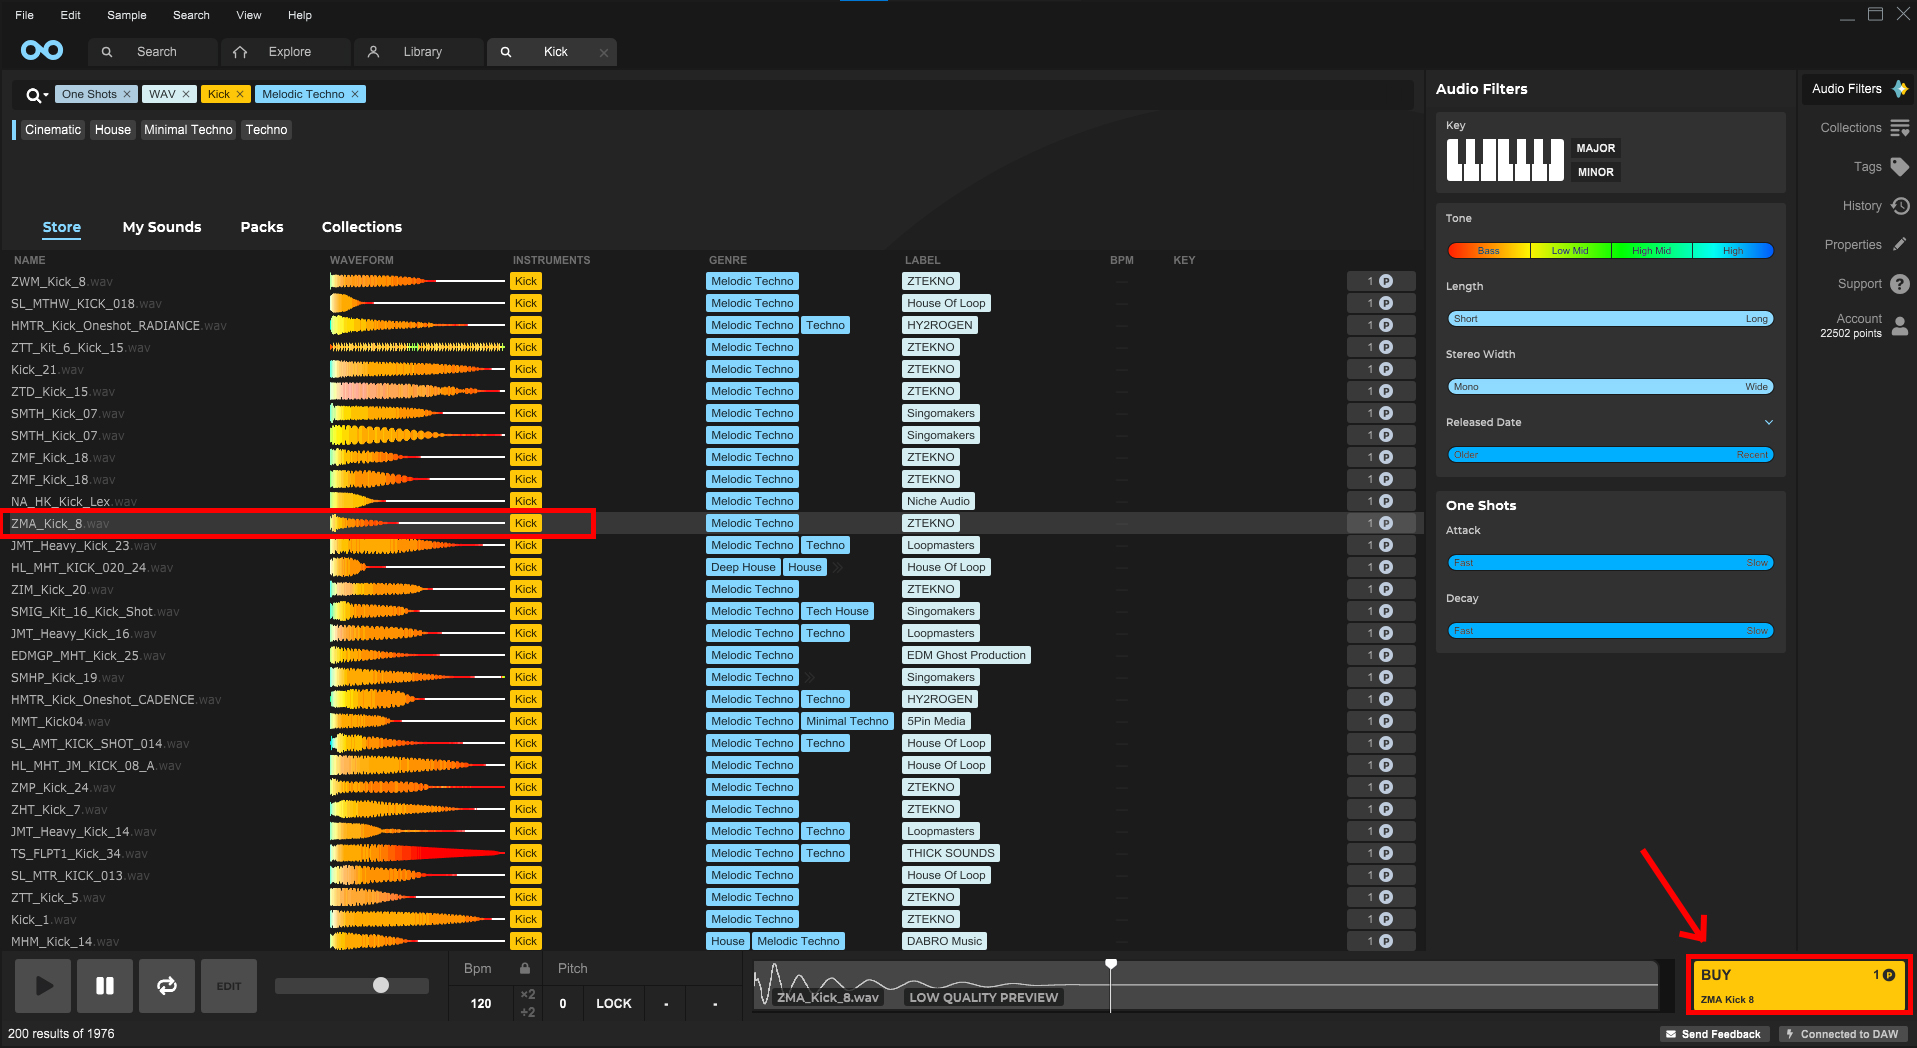Toggle MINOR key filter
This screenshot has height=1048, width=1917.
(1596, 172)
